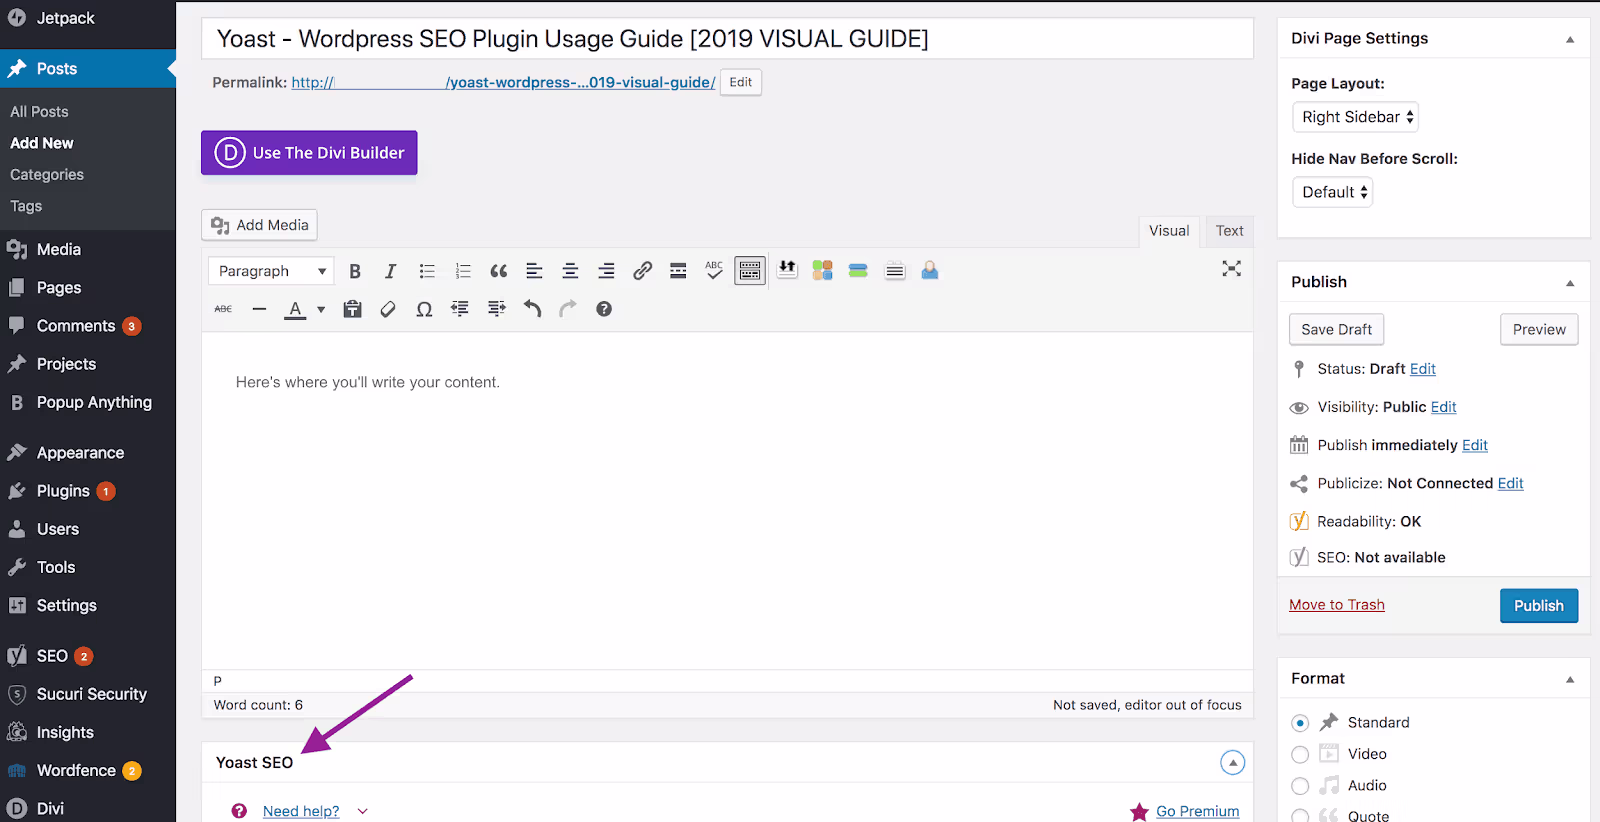Edit the Visibility setting
1600x822 pixels.
(x=1444, y=407)
